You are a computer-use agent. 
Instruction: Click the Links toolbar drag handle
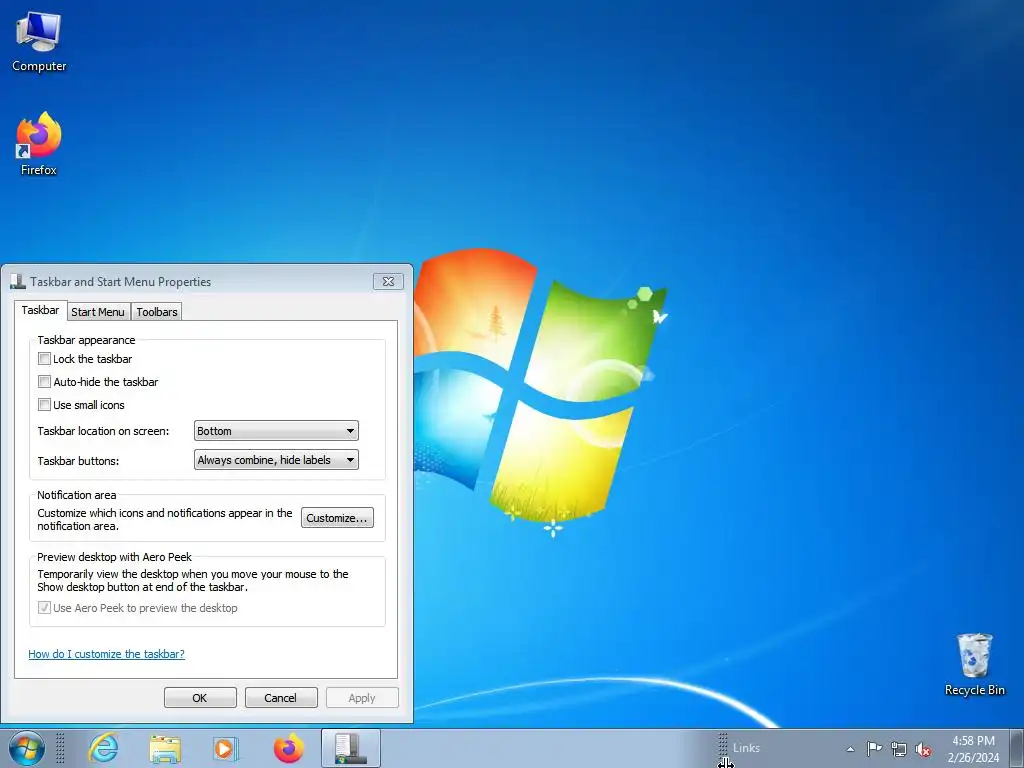tap(723, 746)
